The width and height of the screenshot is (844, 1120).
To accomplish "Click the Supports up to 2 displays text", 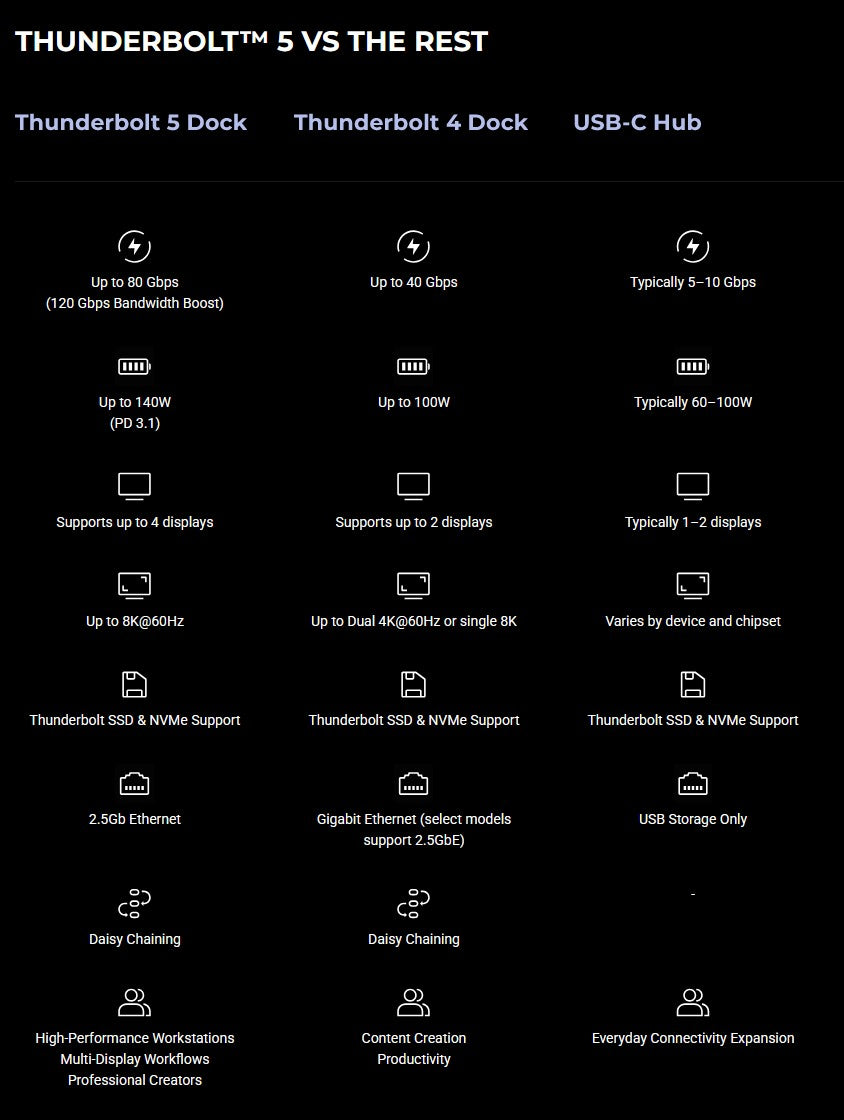I will [x=413, y=522].
